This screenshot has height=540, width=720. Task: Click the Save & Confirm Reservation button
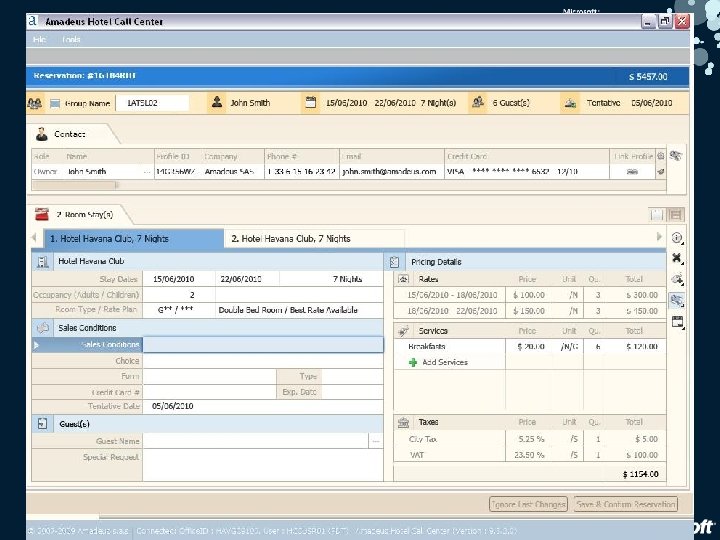coord(625,504)
